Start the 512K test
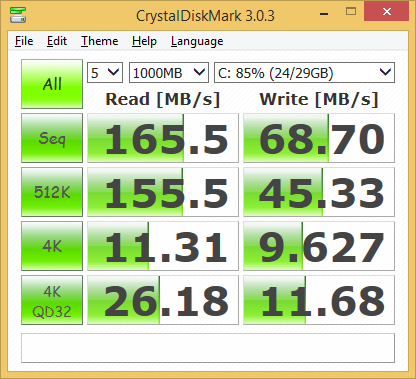The width and height of the screenshot is (416, 379). point(52,192)
